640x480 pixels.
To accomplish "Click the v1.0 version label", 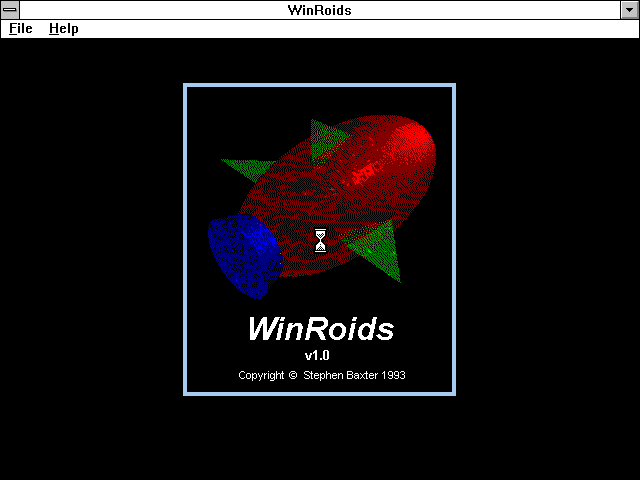I will tap(317, 355).
